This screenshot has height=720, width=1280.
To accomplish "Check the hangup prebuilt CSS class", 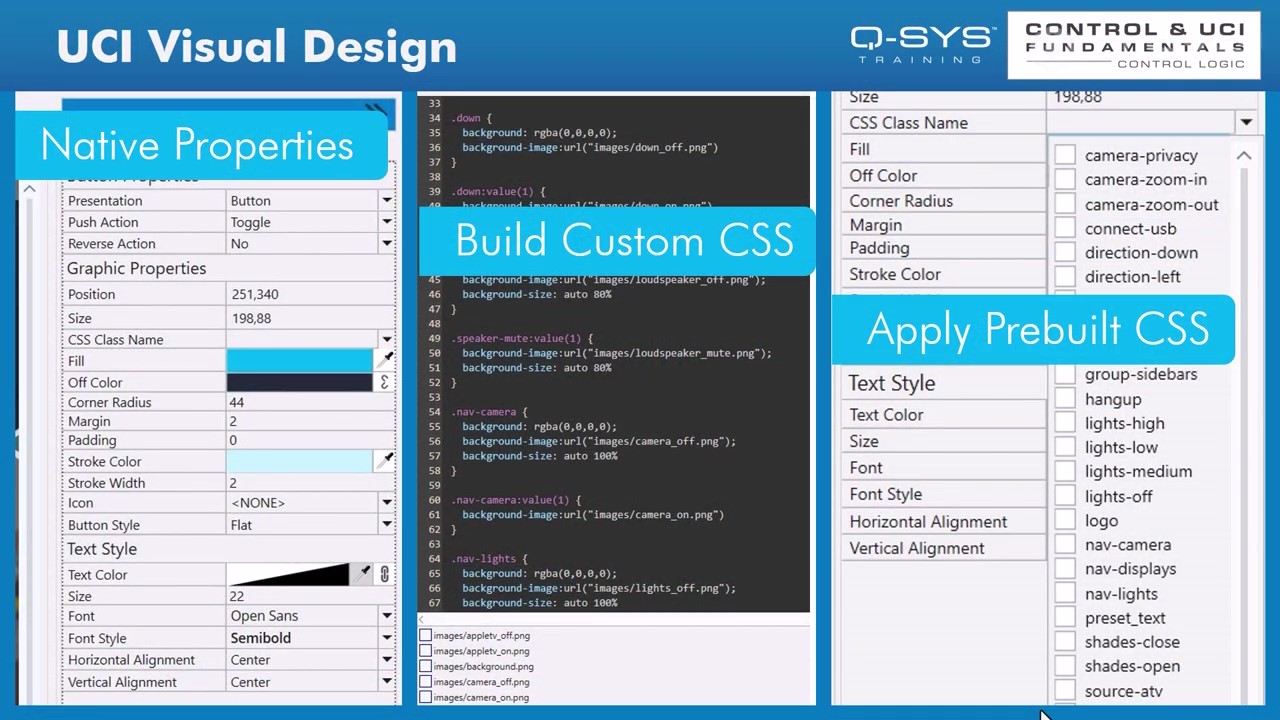I will tap(1065, 399).
